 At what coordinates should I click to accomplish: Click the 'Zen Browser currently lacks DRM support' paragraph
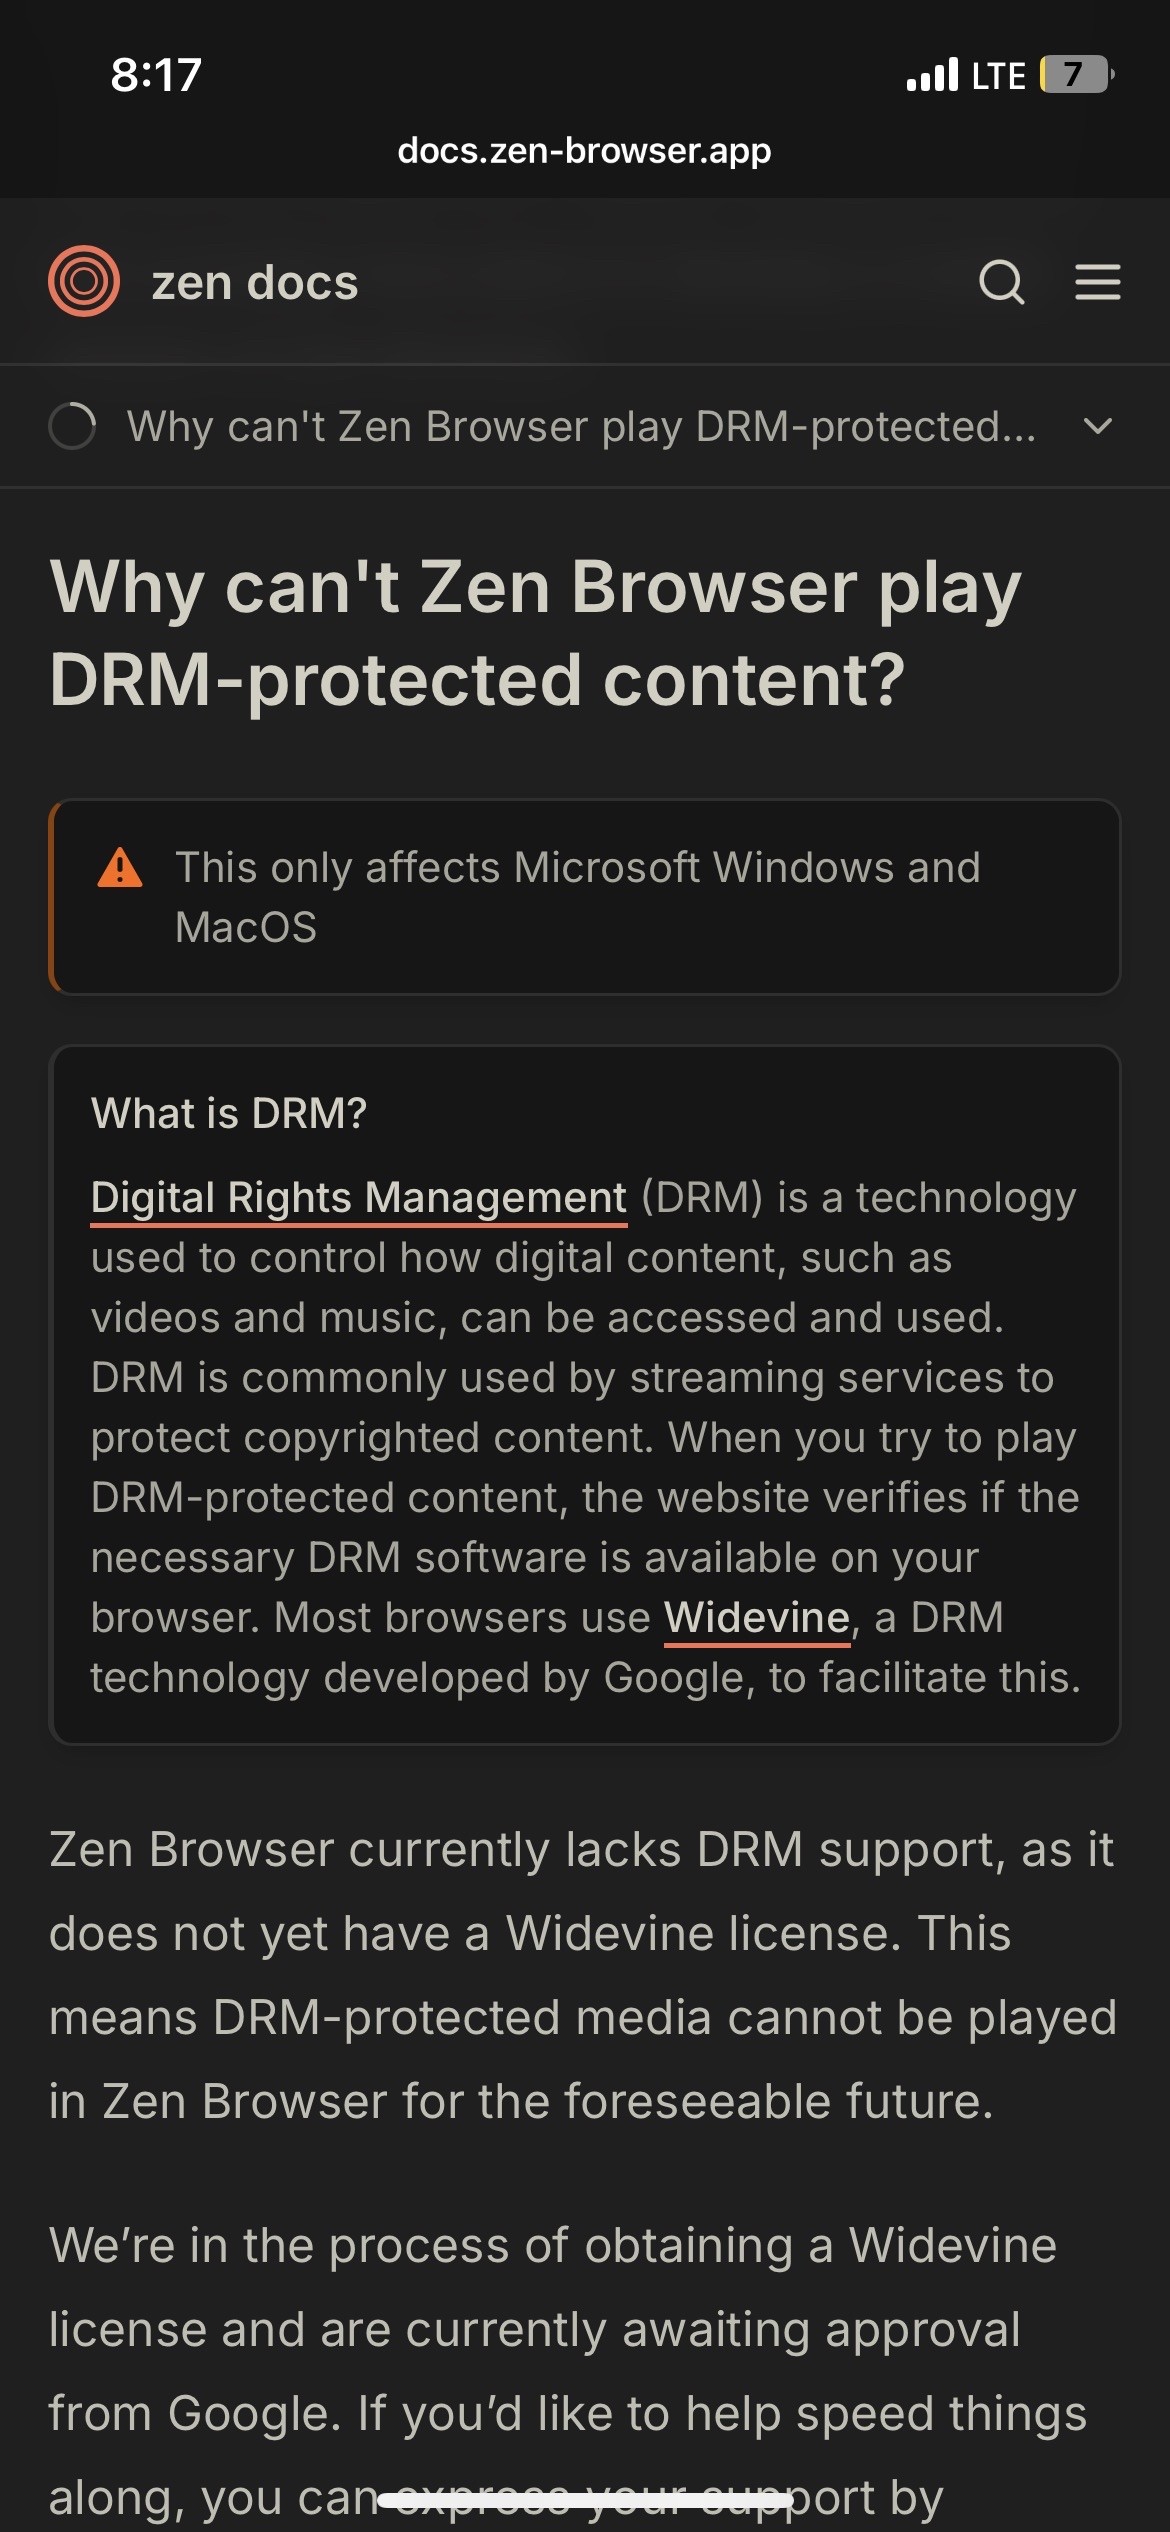[582, 1975]
